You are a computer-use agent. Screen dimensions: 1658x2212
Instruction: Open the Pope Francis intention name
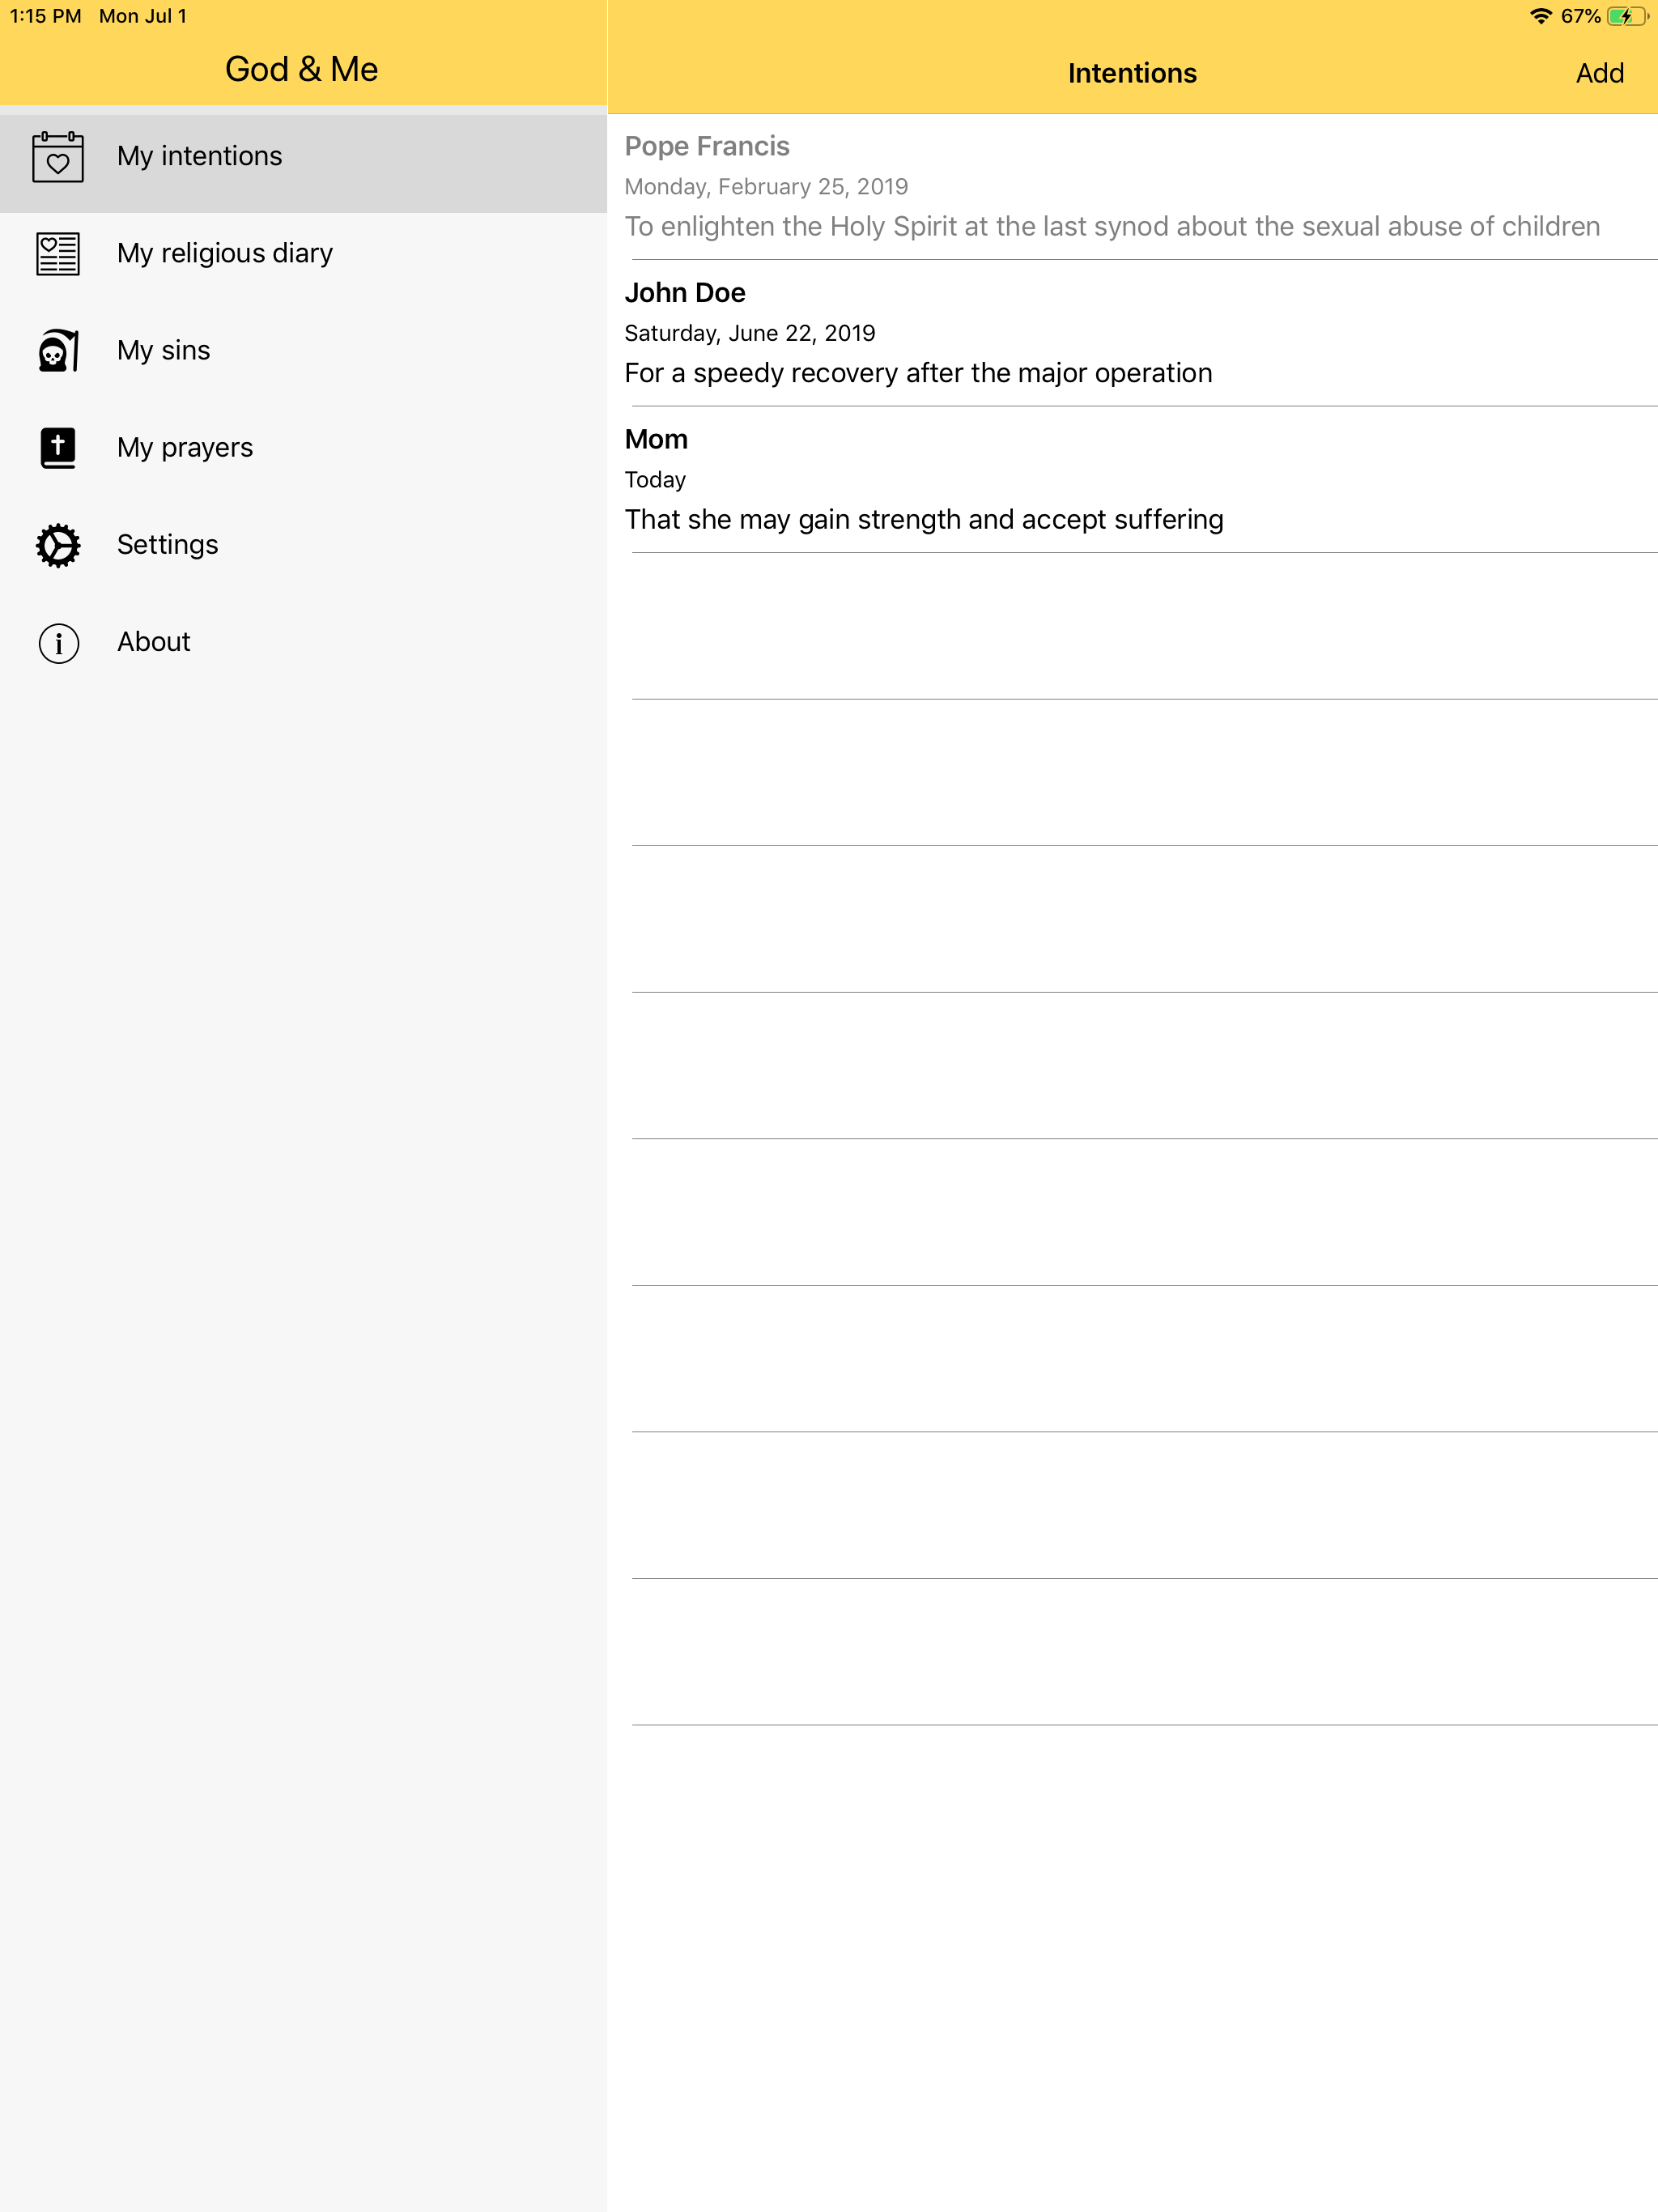707,146
